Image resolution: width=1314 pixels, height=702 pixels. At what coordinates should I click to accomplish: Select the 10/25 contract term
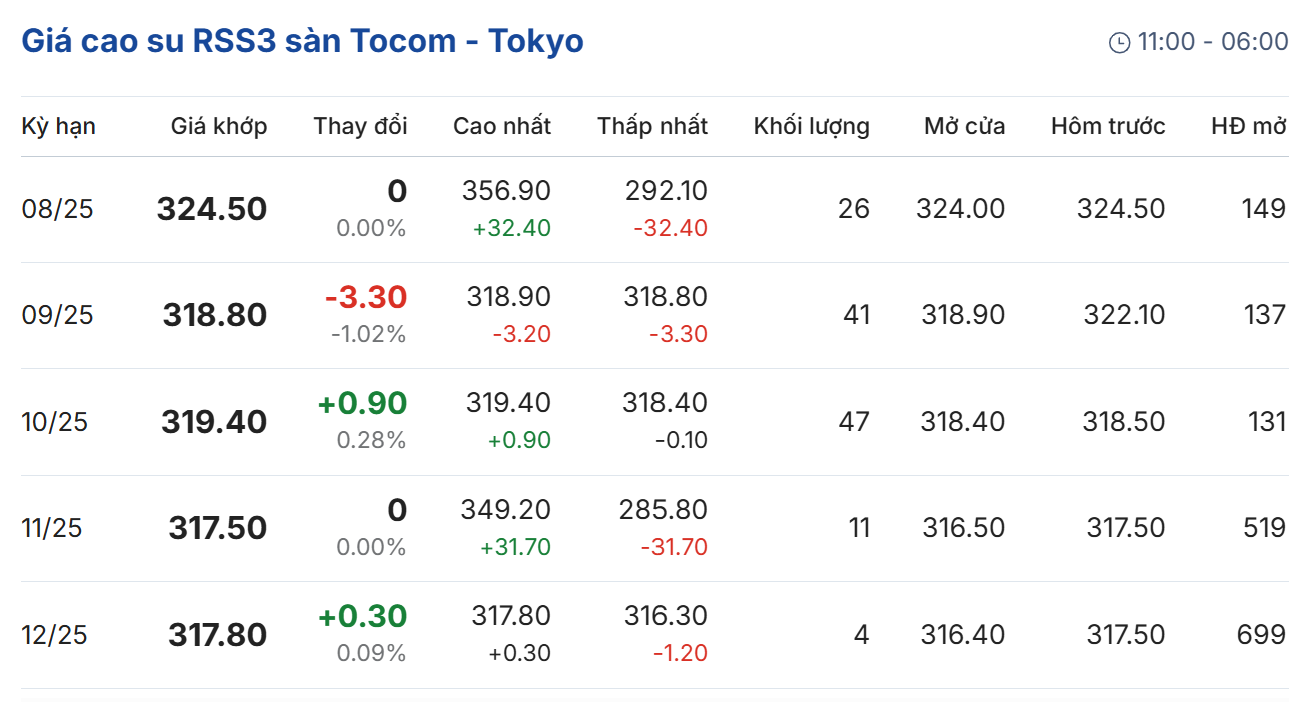pos(54,422)
